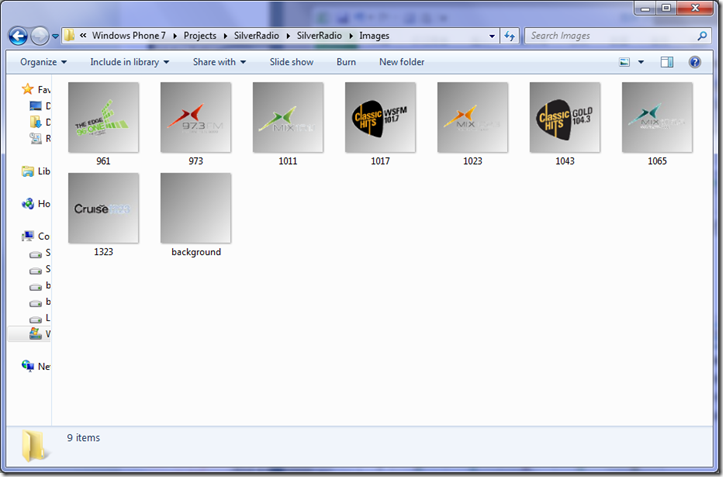The width and height of the screenshot is (723, 477).
Task: Open the Share with menu
Action: pyautogui.click(x=219, y=62)
